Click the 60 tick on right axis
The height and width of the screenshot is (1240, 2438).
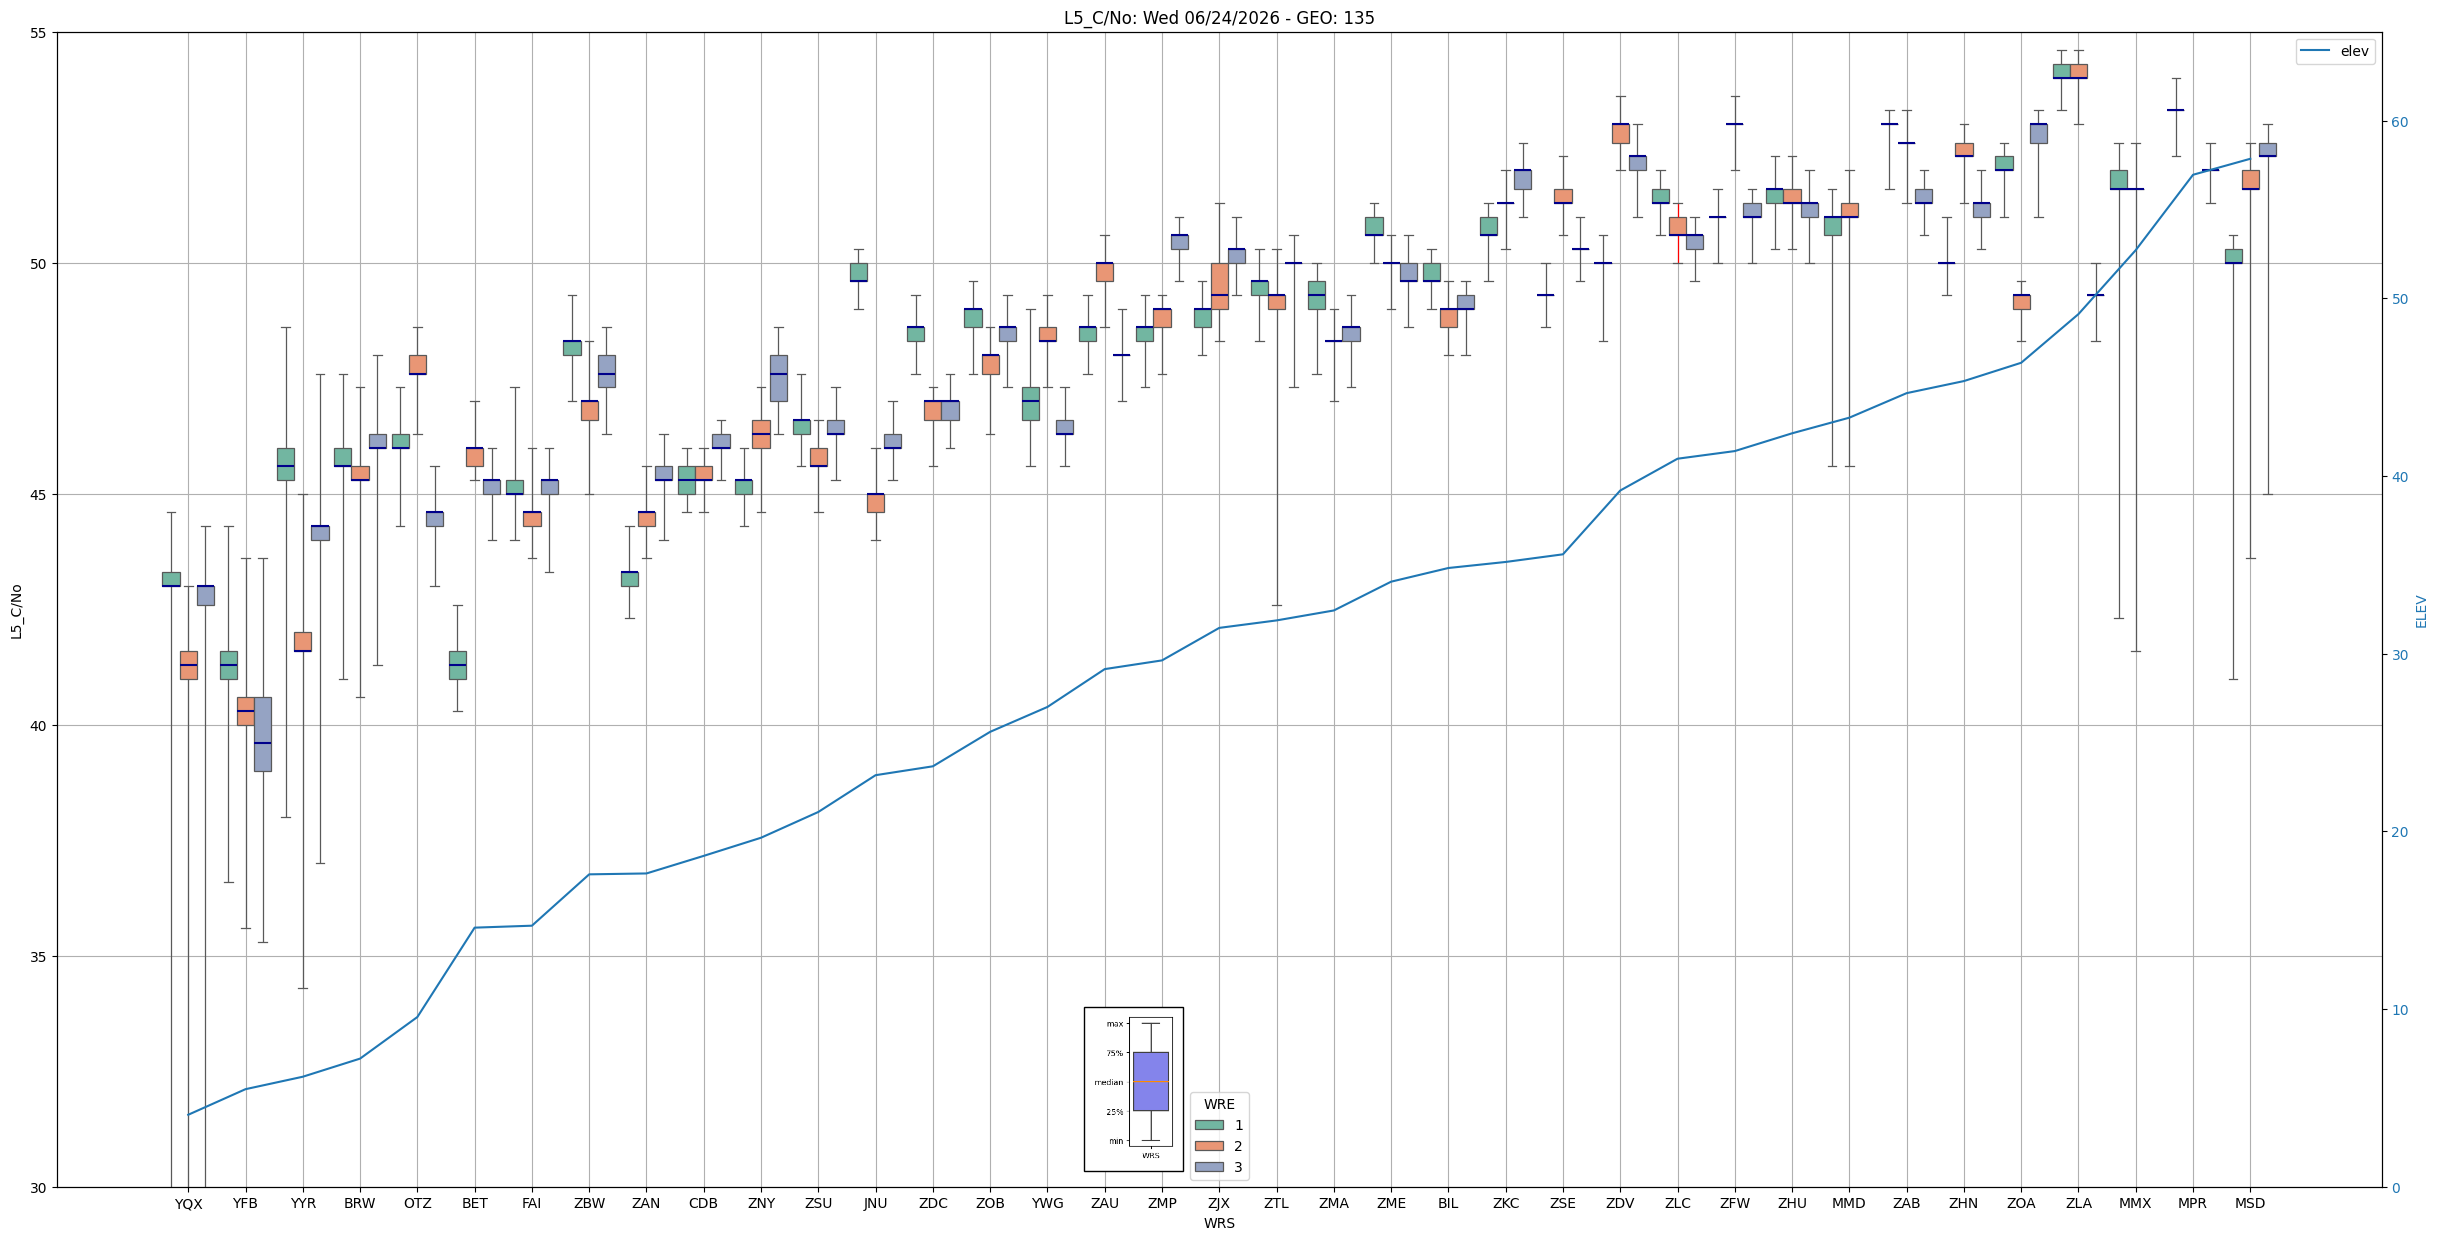pyautogui.click(x=2398, y=122)
